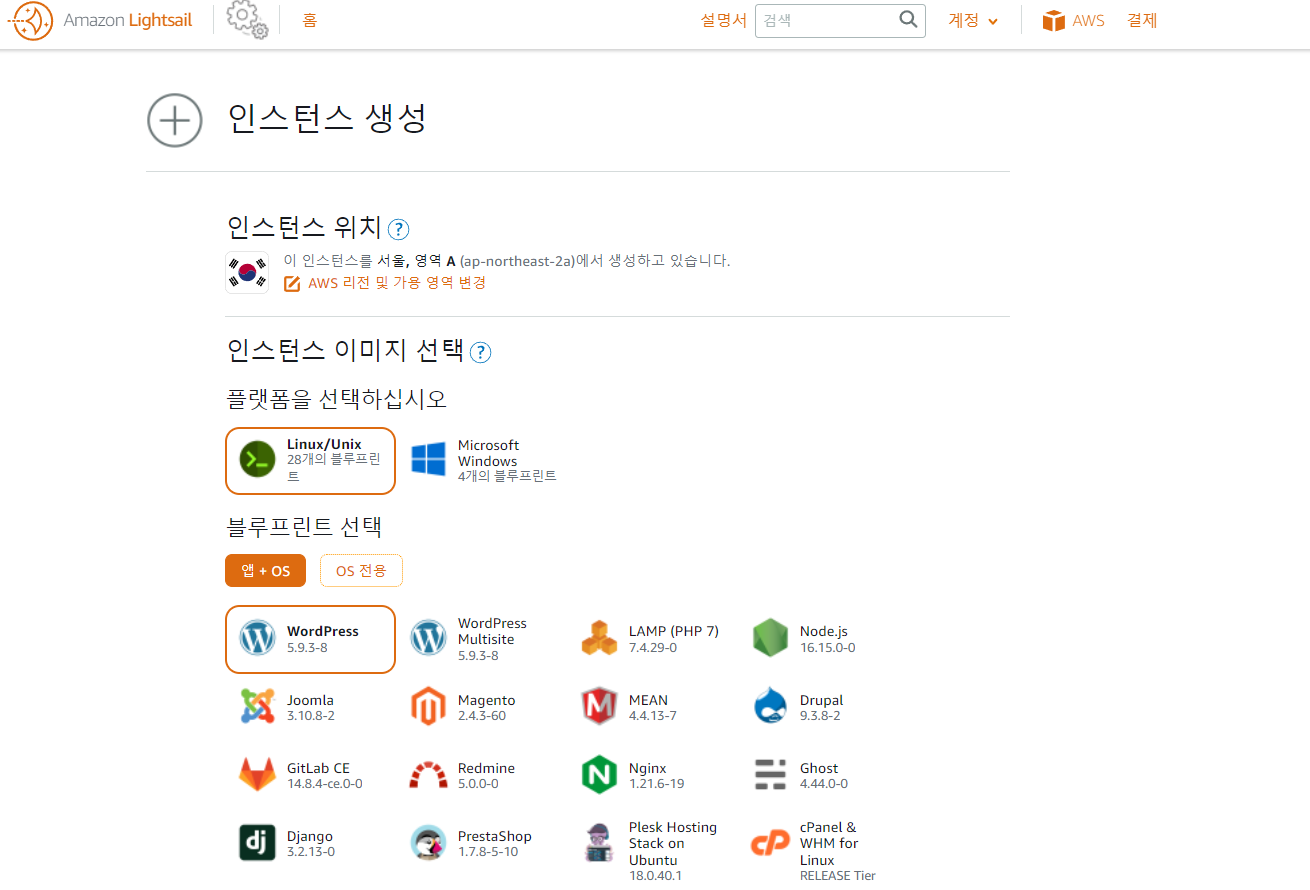Click the 4개의 블루프린트 text under Windows
The width and height of the screenshot is (1310, 890).
(x=507, y=477)
